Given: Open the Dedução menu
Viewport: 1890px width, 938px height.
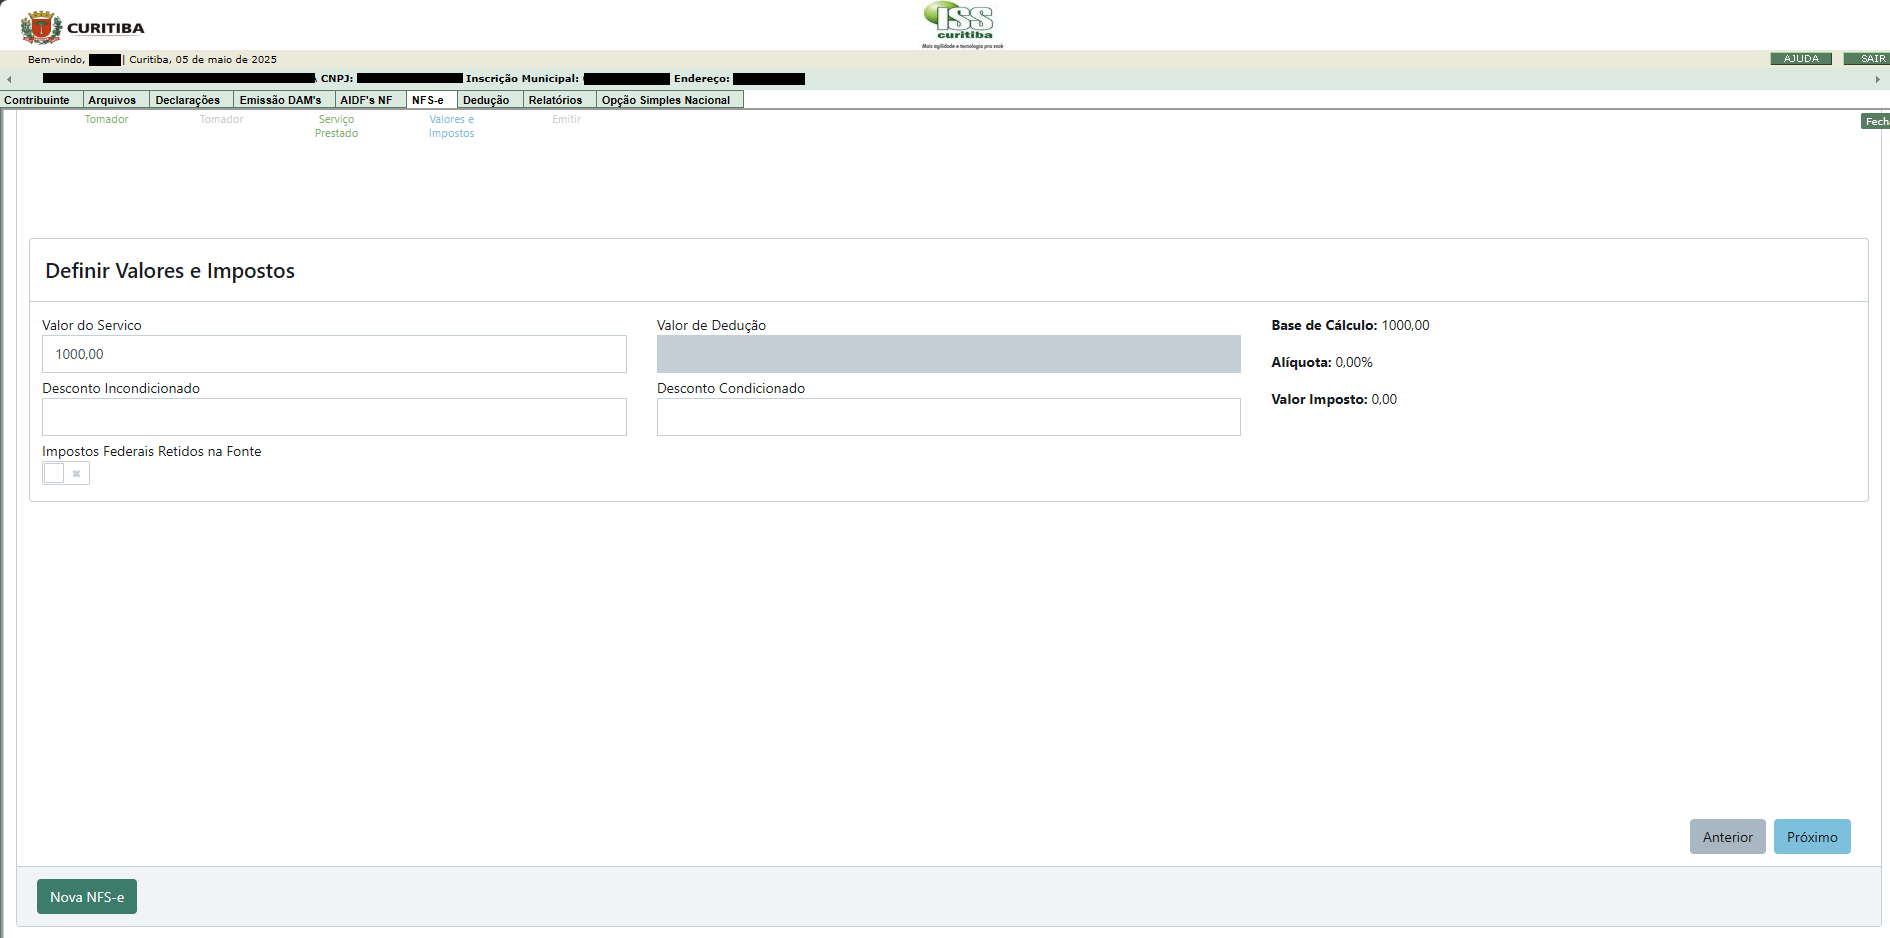Looking at the screenshot, I should [x=486, y=100].
